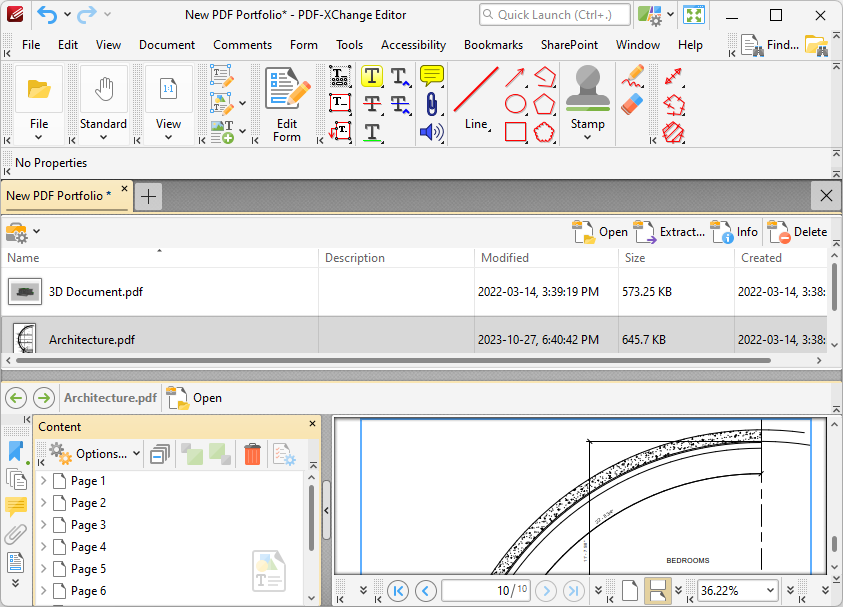Toggle single page layout in status bar
This screenshot has width=843, height=607.
click(630, 591)
